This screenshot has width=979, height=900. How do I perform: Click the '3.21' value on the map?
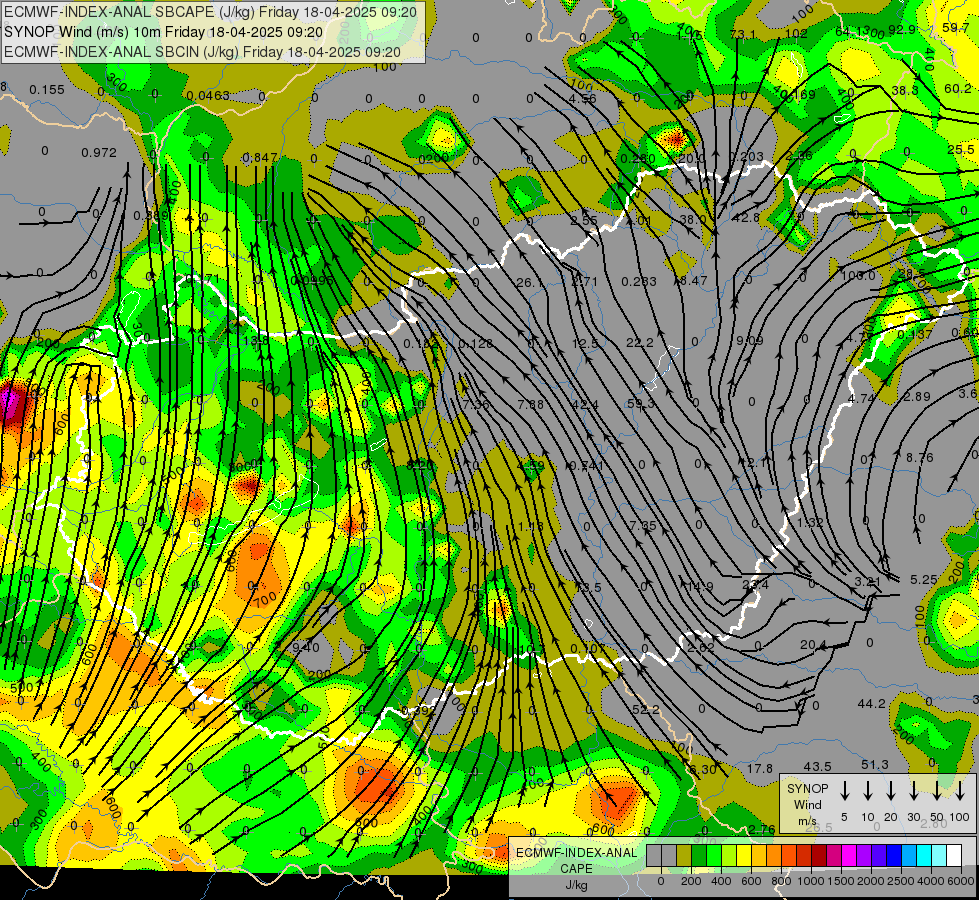(x=867, y=581)
